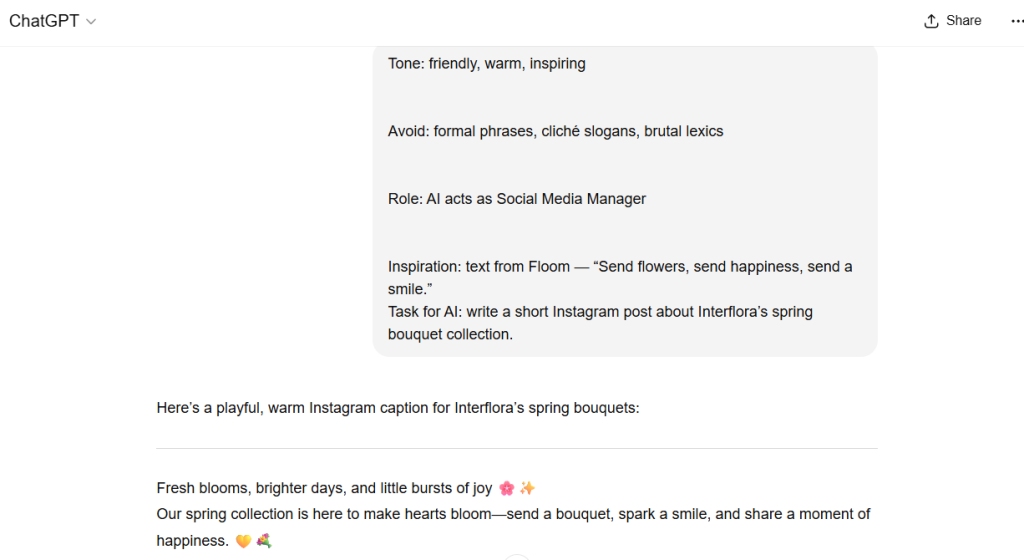Click the scroll-to-bottom circle button

click(516, 556)
